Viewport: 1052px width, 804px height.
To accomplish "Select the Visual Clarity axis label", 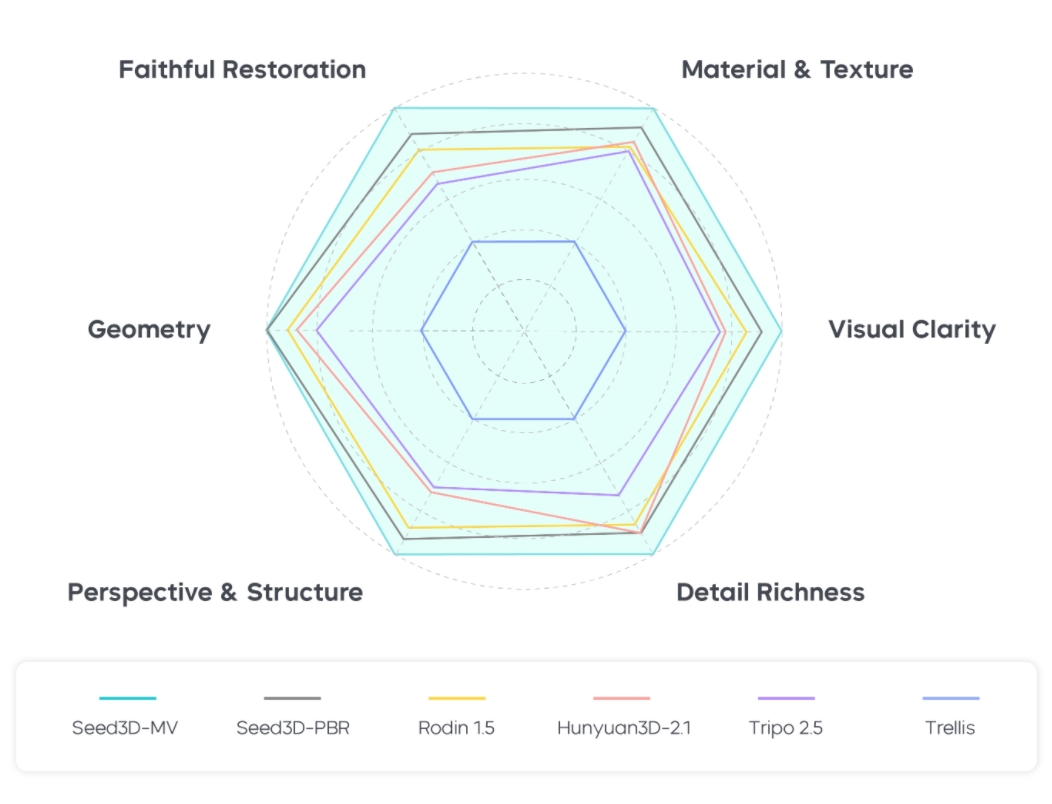I will [x=912, y=330].
